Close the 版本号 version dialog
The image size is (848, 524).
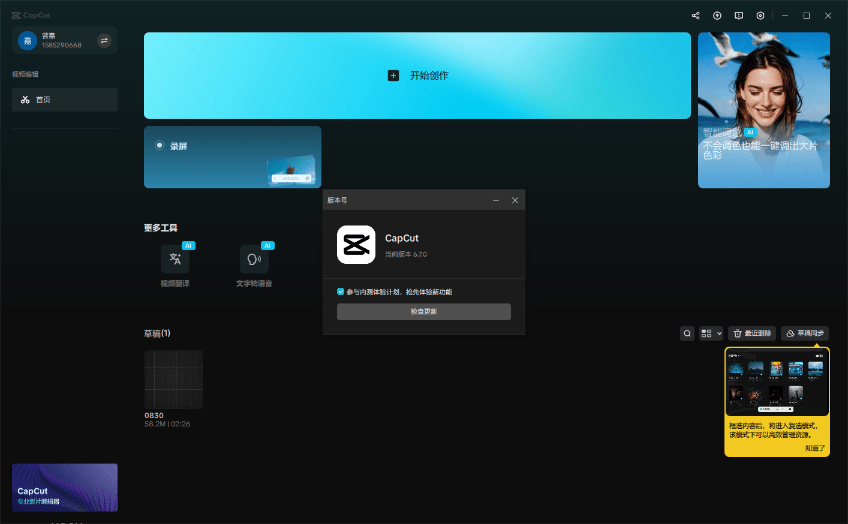[x=515, y=200]
